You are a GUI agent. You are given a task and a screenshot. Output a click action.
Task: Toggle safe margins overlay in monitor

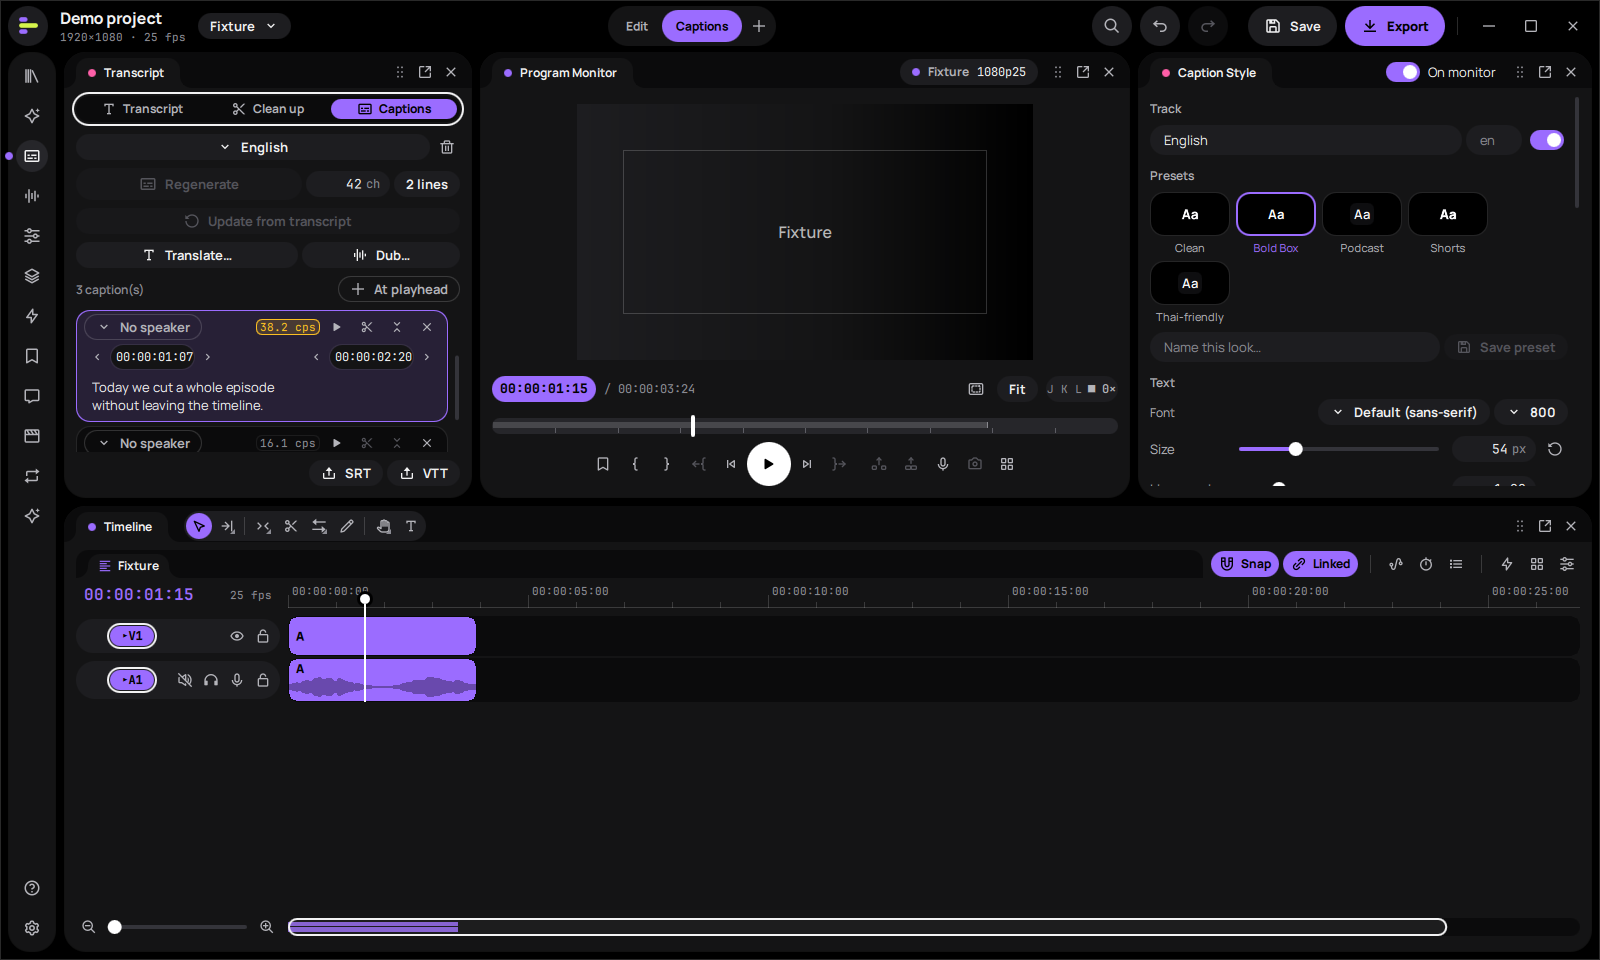[x=976, y=389]
